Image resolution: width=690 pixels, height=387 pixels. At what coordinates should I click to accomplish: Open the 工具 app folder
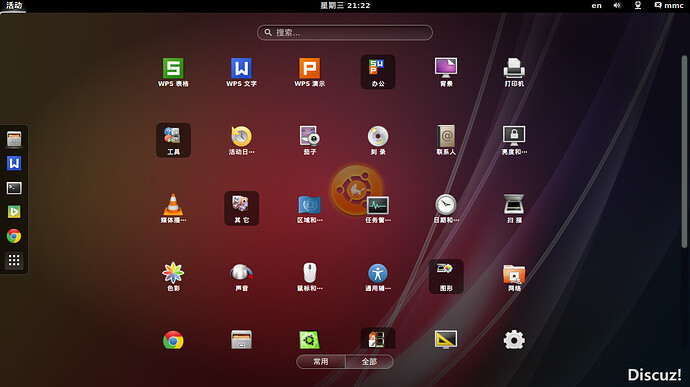[x=173, y=140]
